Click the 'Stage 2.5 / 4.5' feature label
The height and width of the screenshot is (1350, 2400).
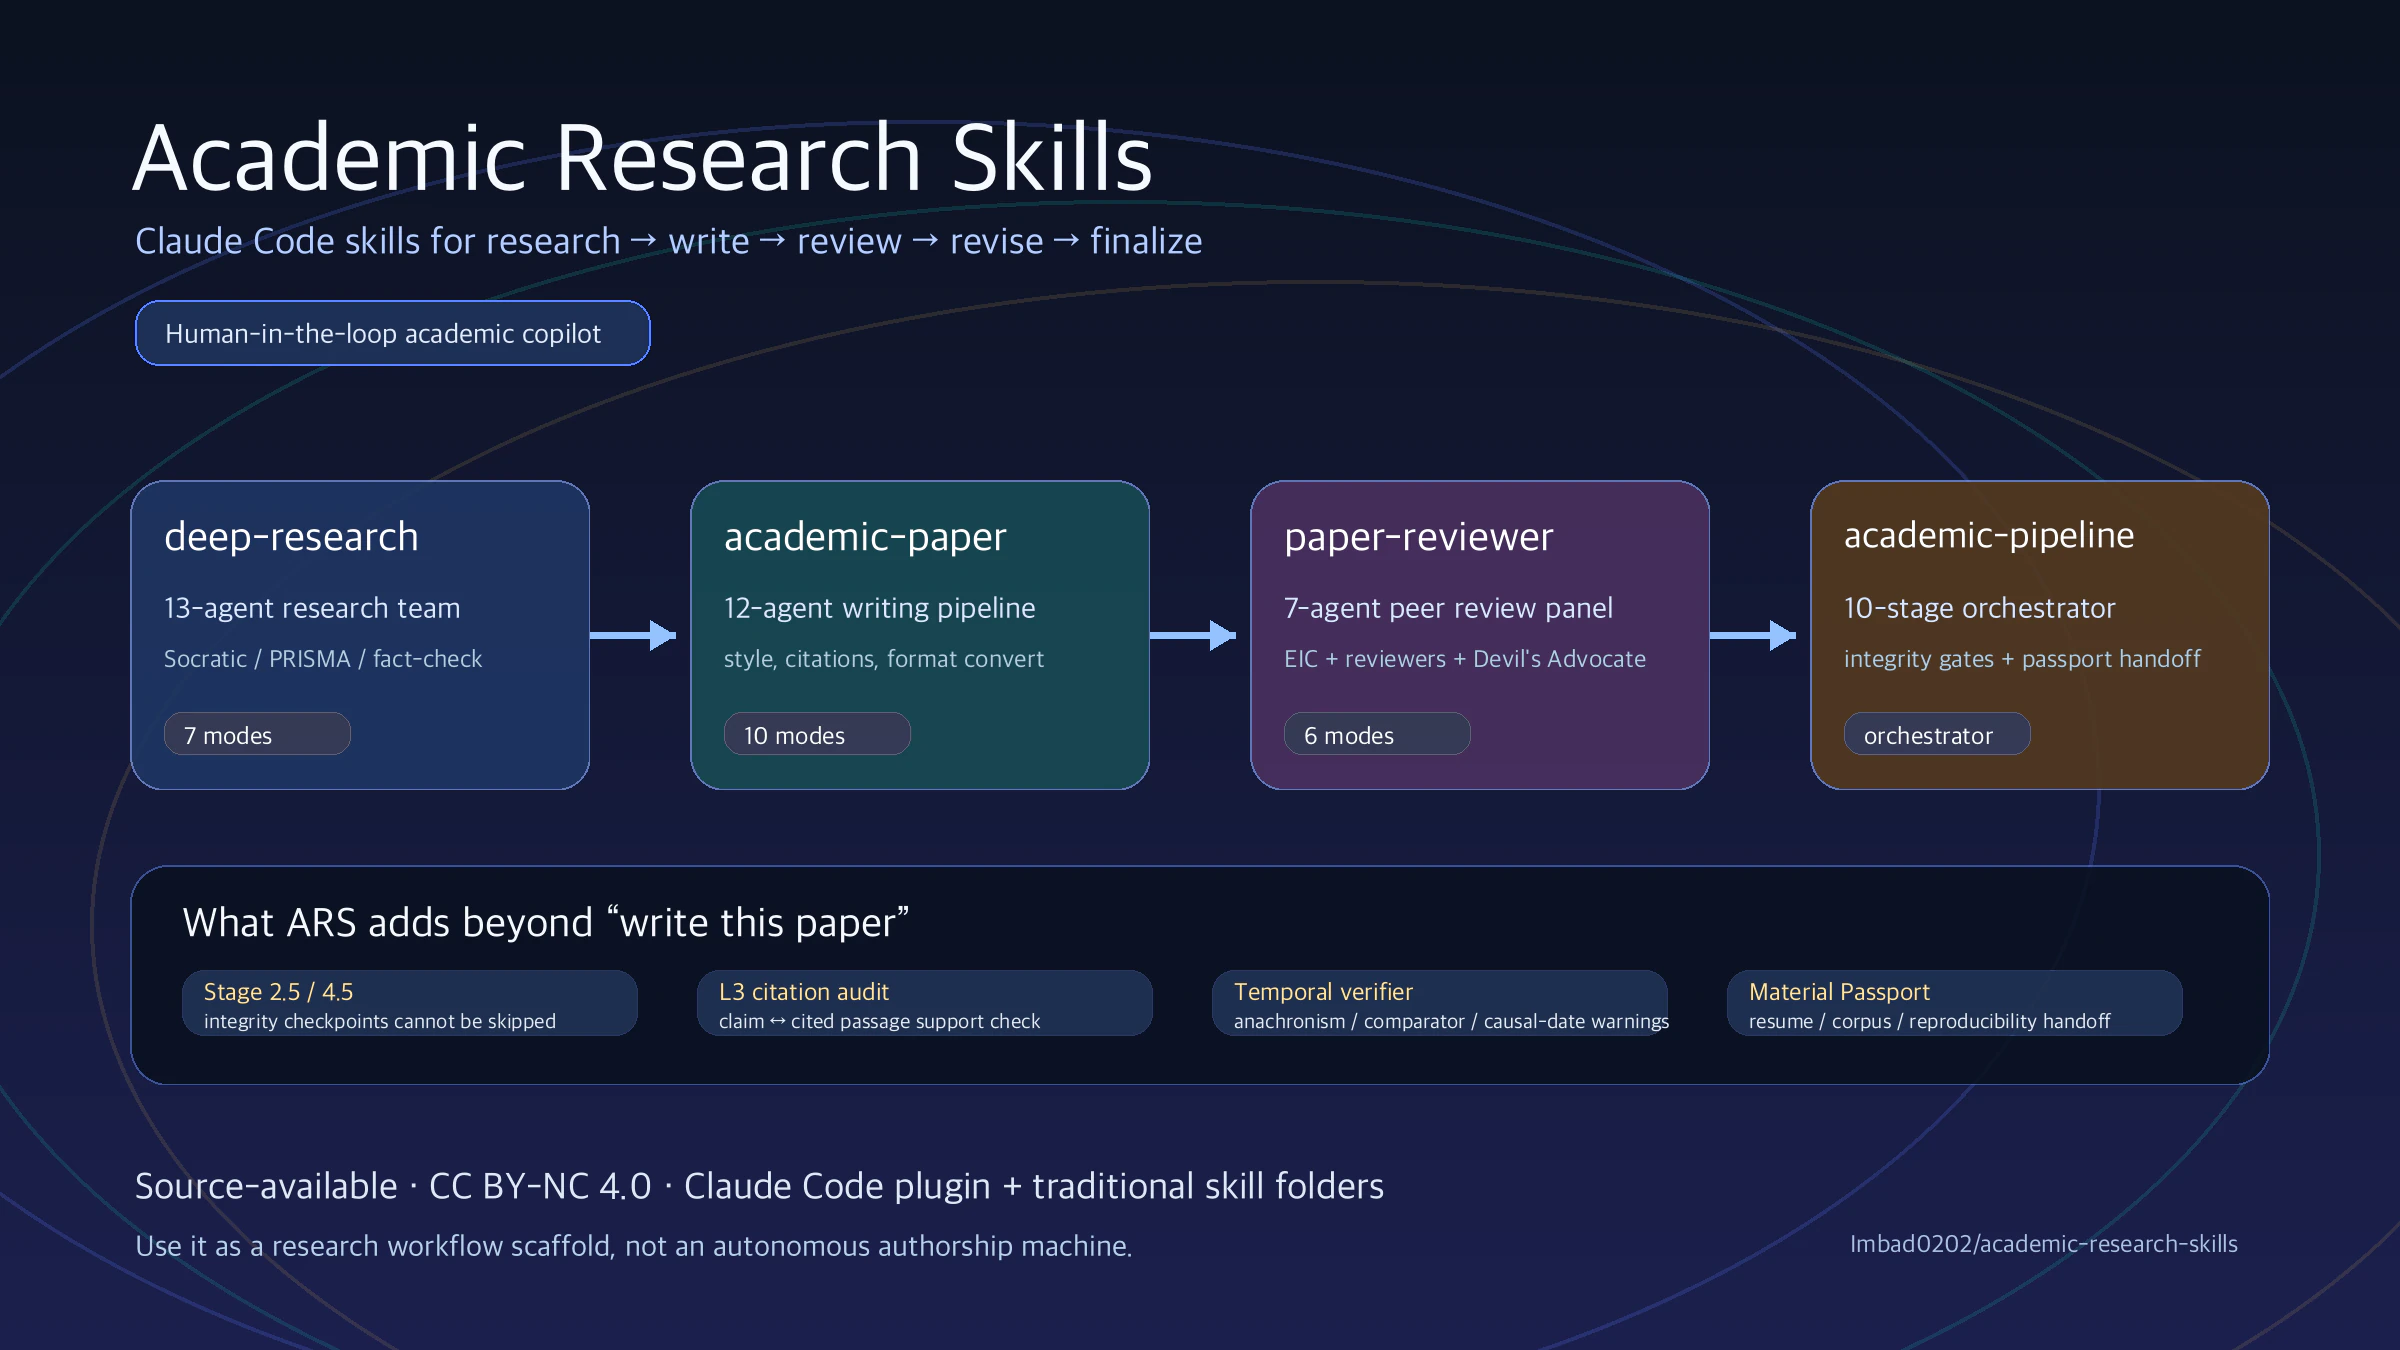tap(278, 992)
